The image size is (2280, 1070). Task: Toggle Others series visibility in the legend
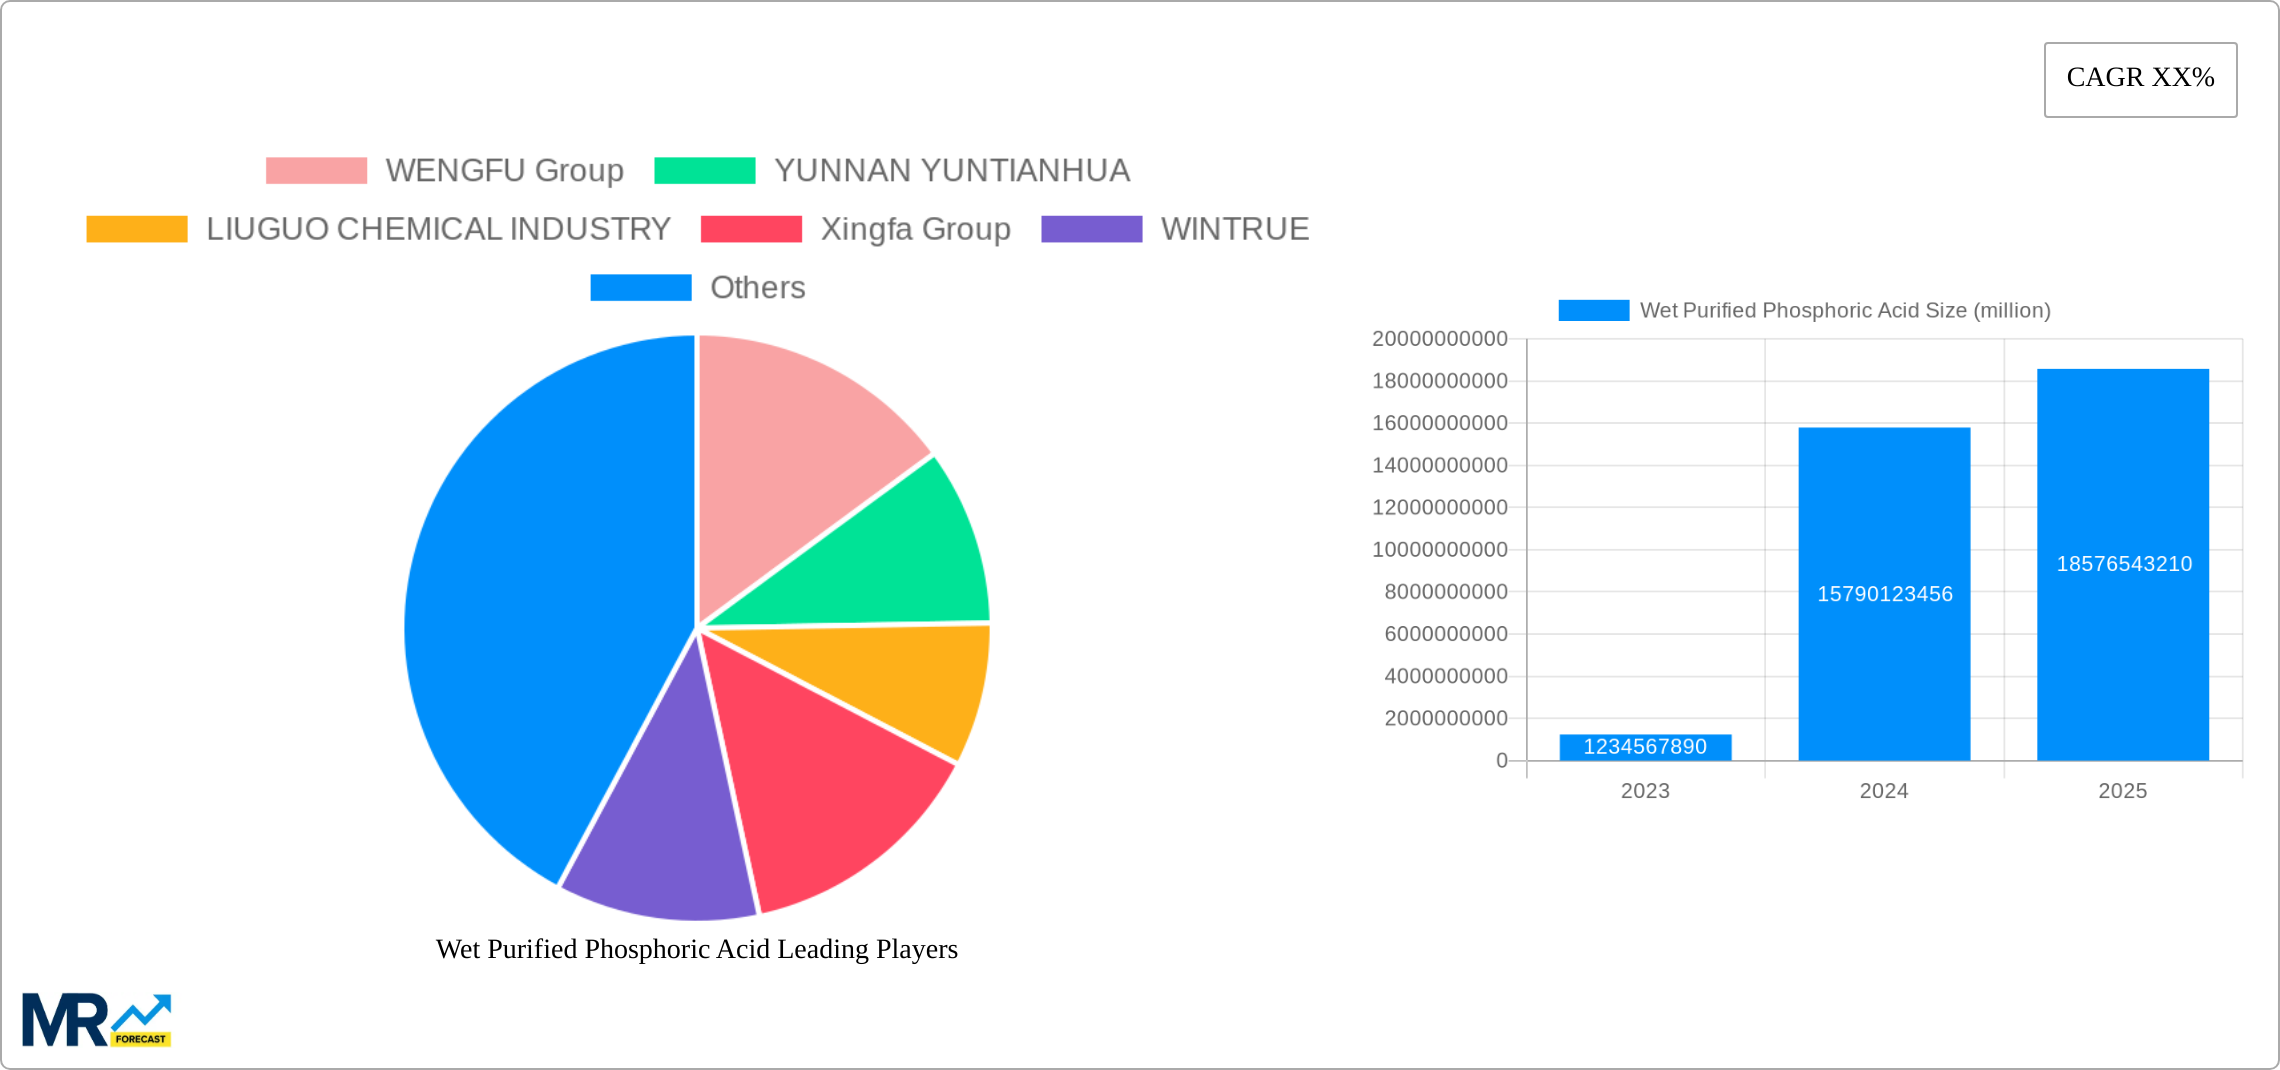[641, 288]
